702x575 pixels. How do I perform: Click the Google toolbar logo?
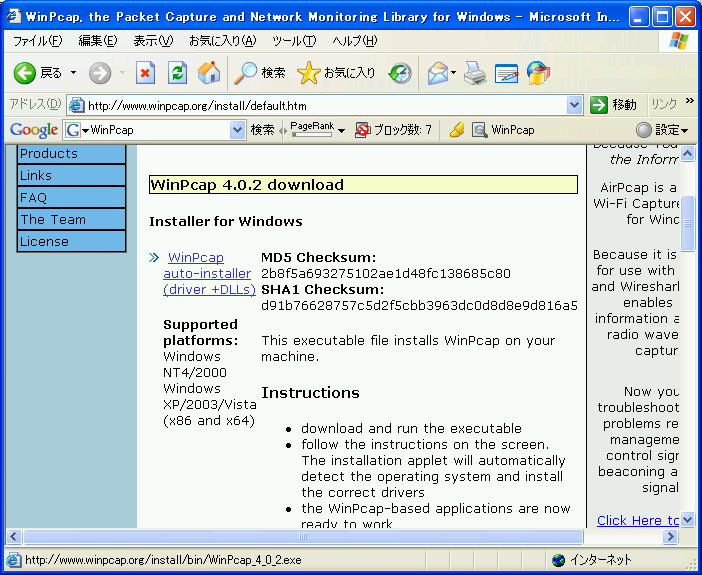tap(34, 130)
